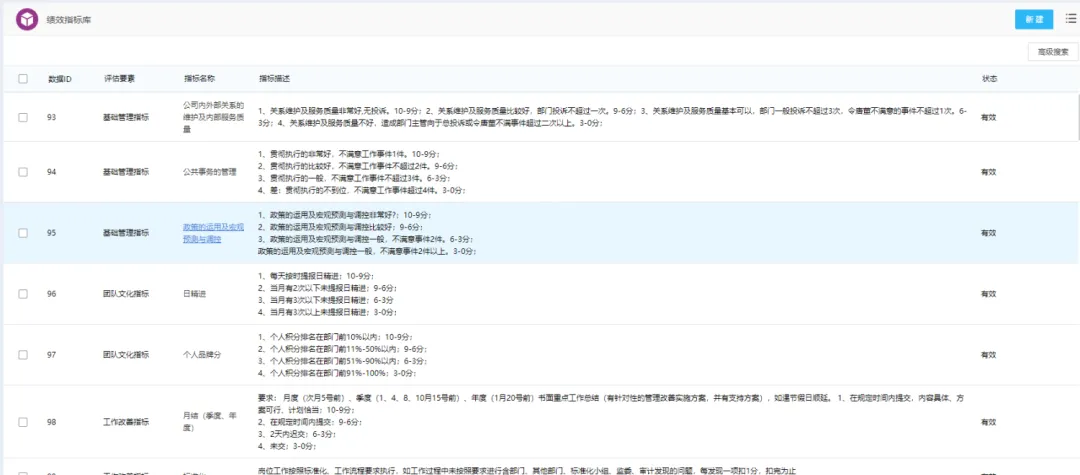Viewport: 1080px width, 475px height.
Task: Open the list view options icon
Action: pos(1070,19)
